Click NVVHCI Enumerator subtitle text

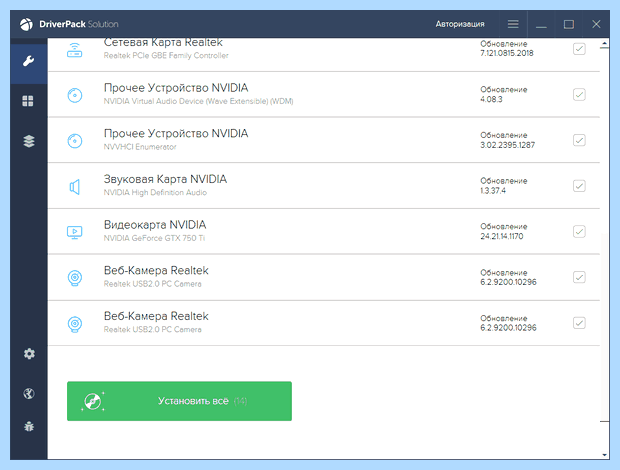coord(140,147)
